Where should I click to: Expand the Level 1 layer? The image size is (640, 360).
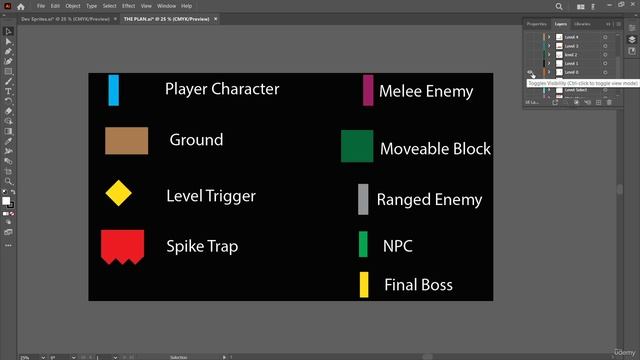[x=549, y=64]
